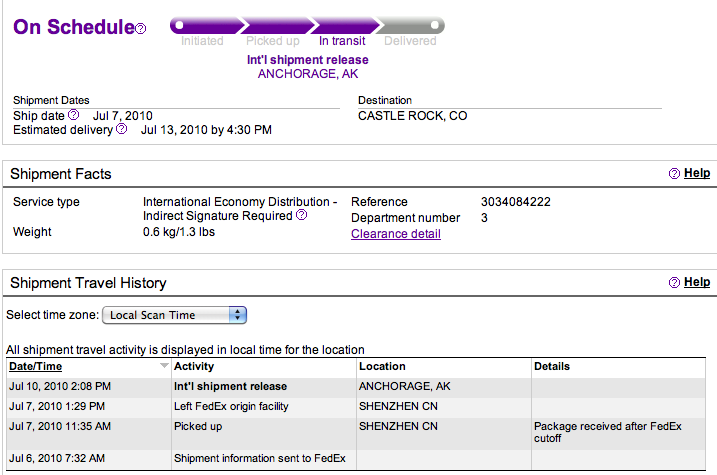Click question icon in Shipment Facts header
The width and height of the screenshot is (717, 475).
(674, 174)
